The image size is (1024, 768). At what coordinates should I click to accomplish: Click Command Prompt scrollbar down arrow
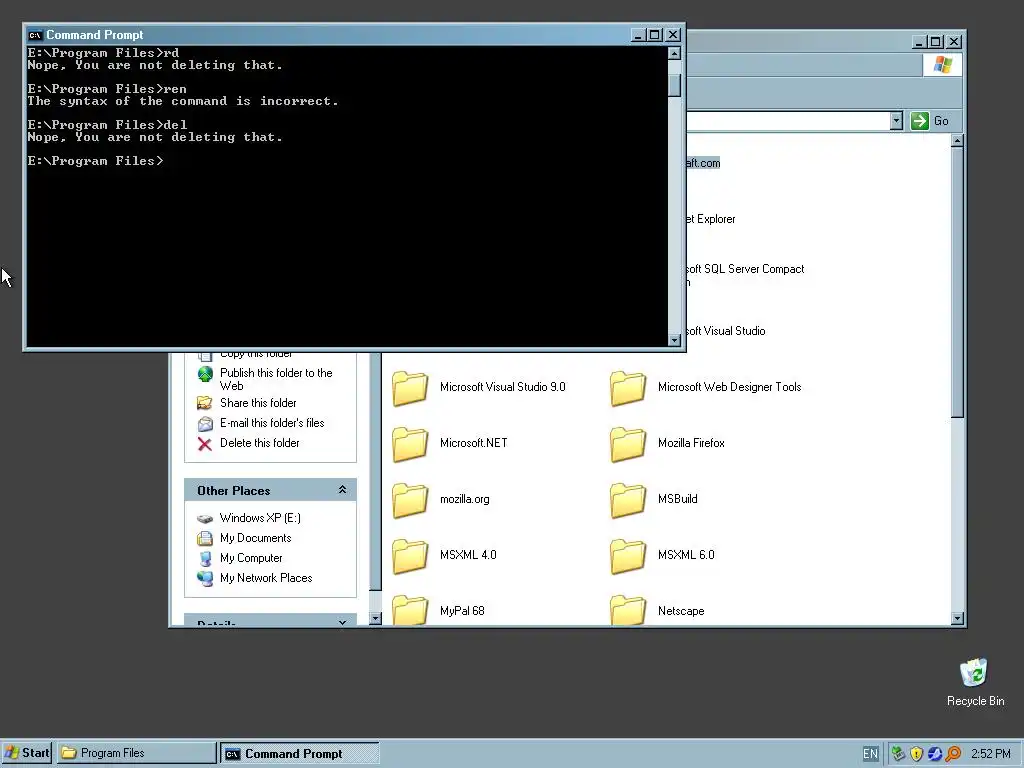pyautogui.click(x=675, y=340)
